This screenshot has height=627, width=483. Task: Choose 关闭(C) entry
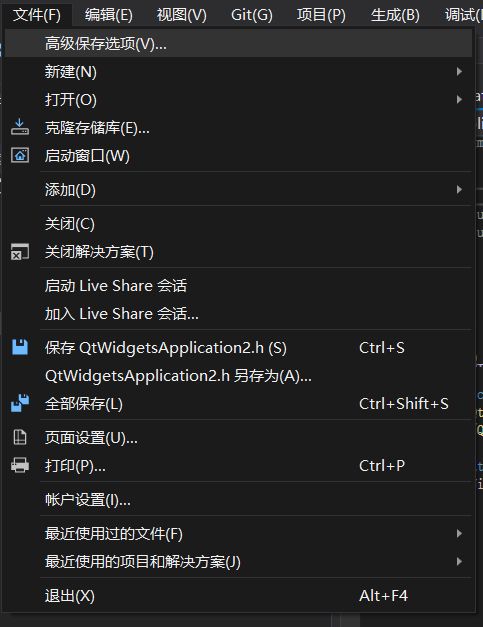(x=238, y=224)
